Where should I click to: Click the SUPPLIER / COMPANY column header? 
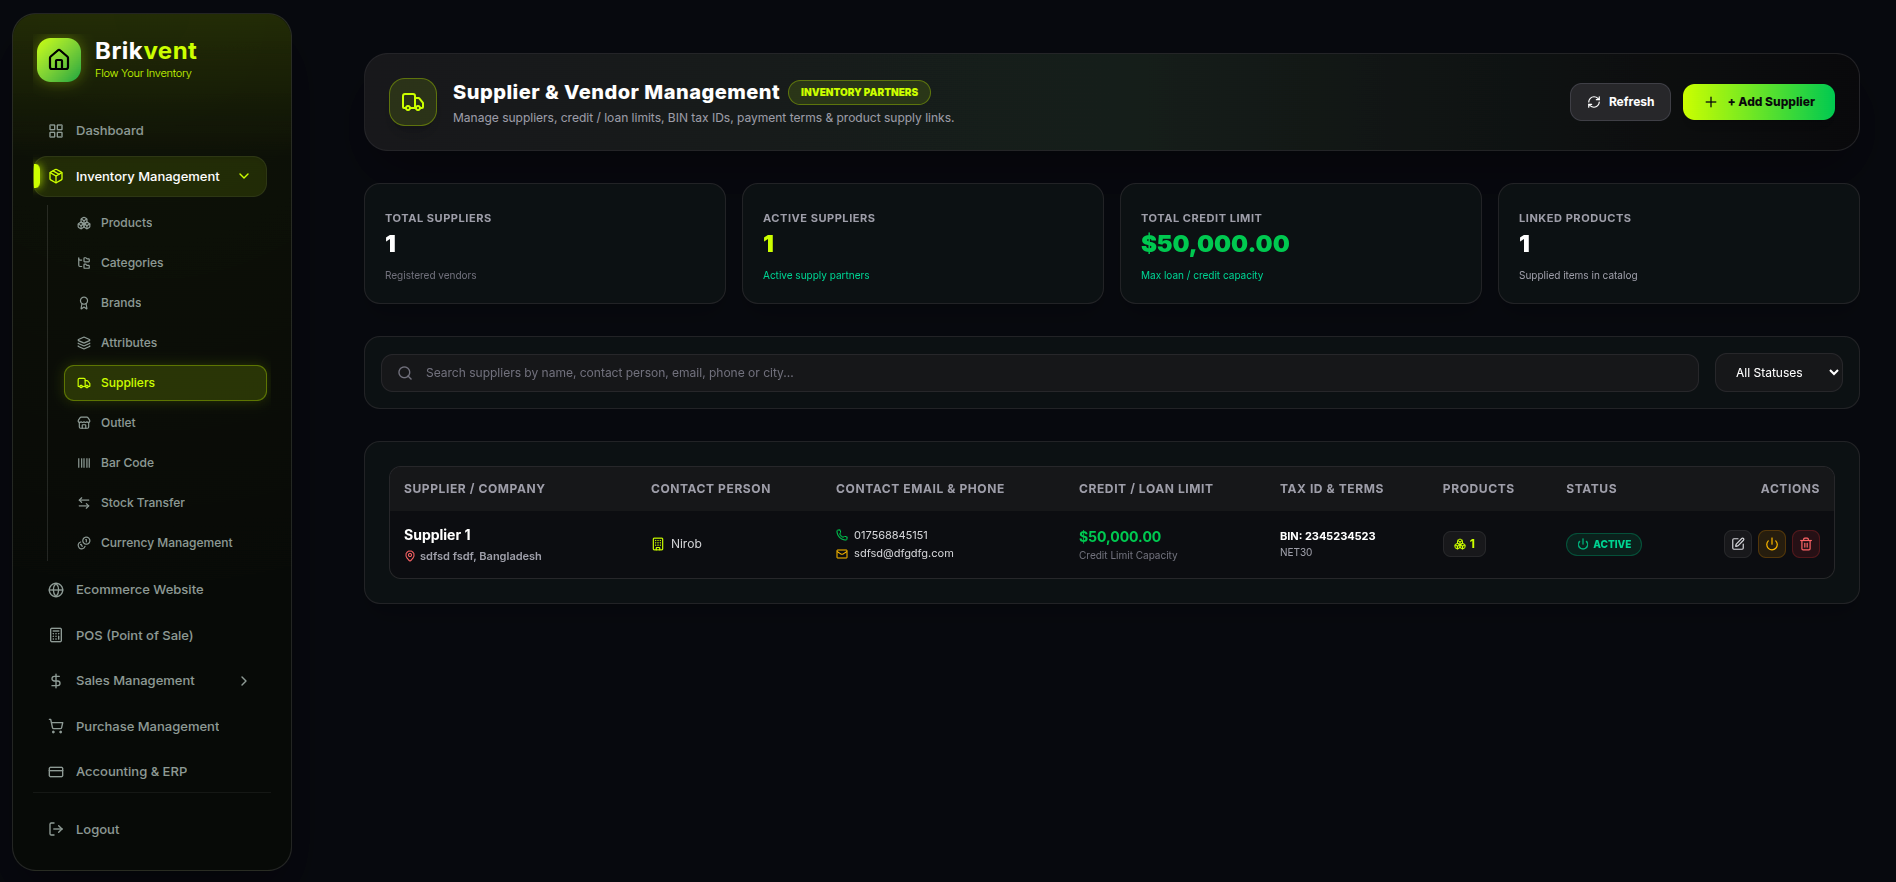(474, 489)
